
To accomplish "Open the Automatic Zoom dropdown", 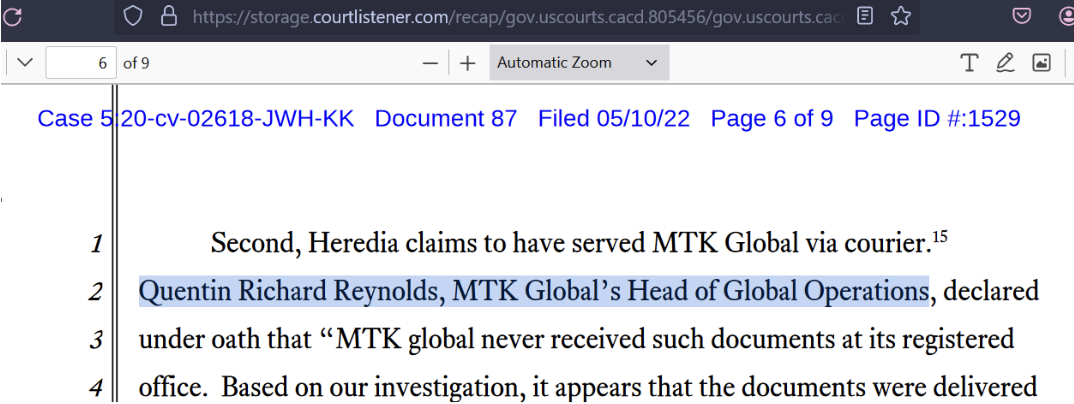I will click(x=579, y=63).
